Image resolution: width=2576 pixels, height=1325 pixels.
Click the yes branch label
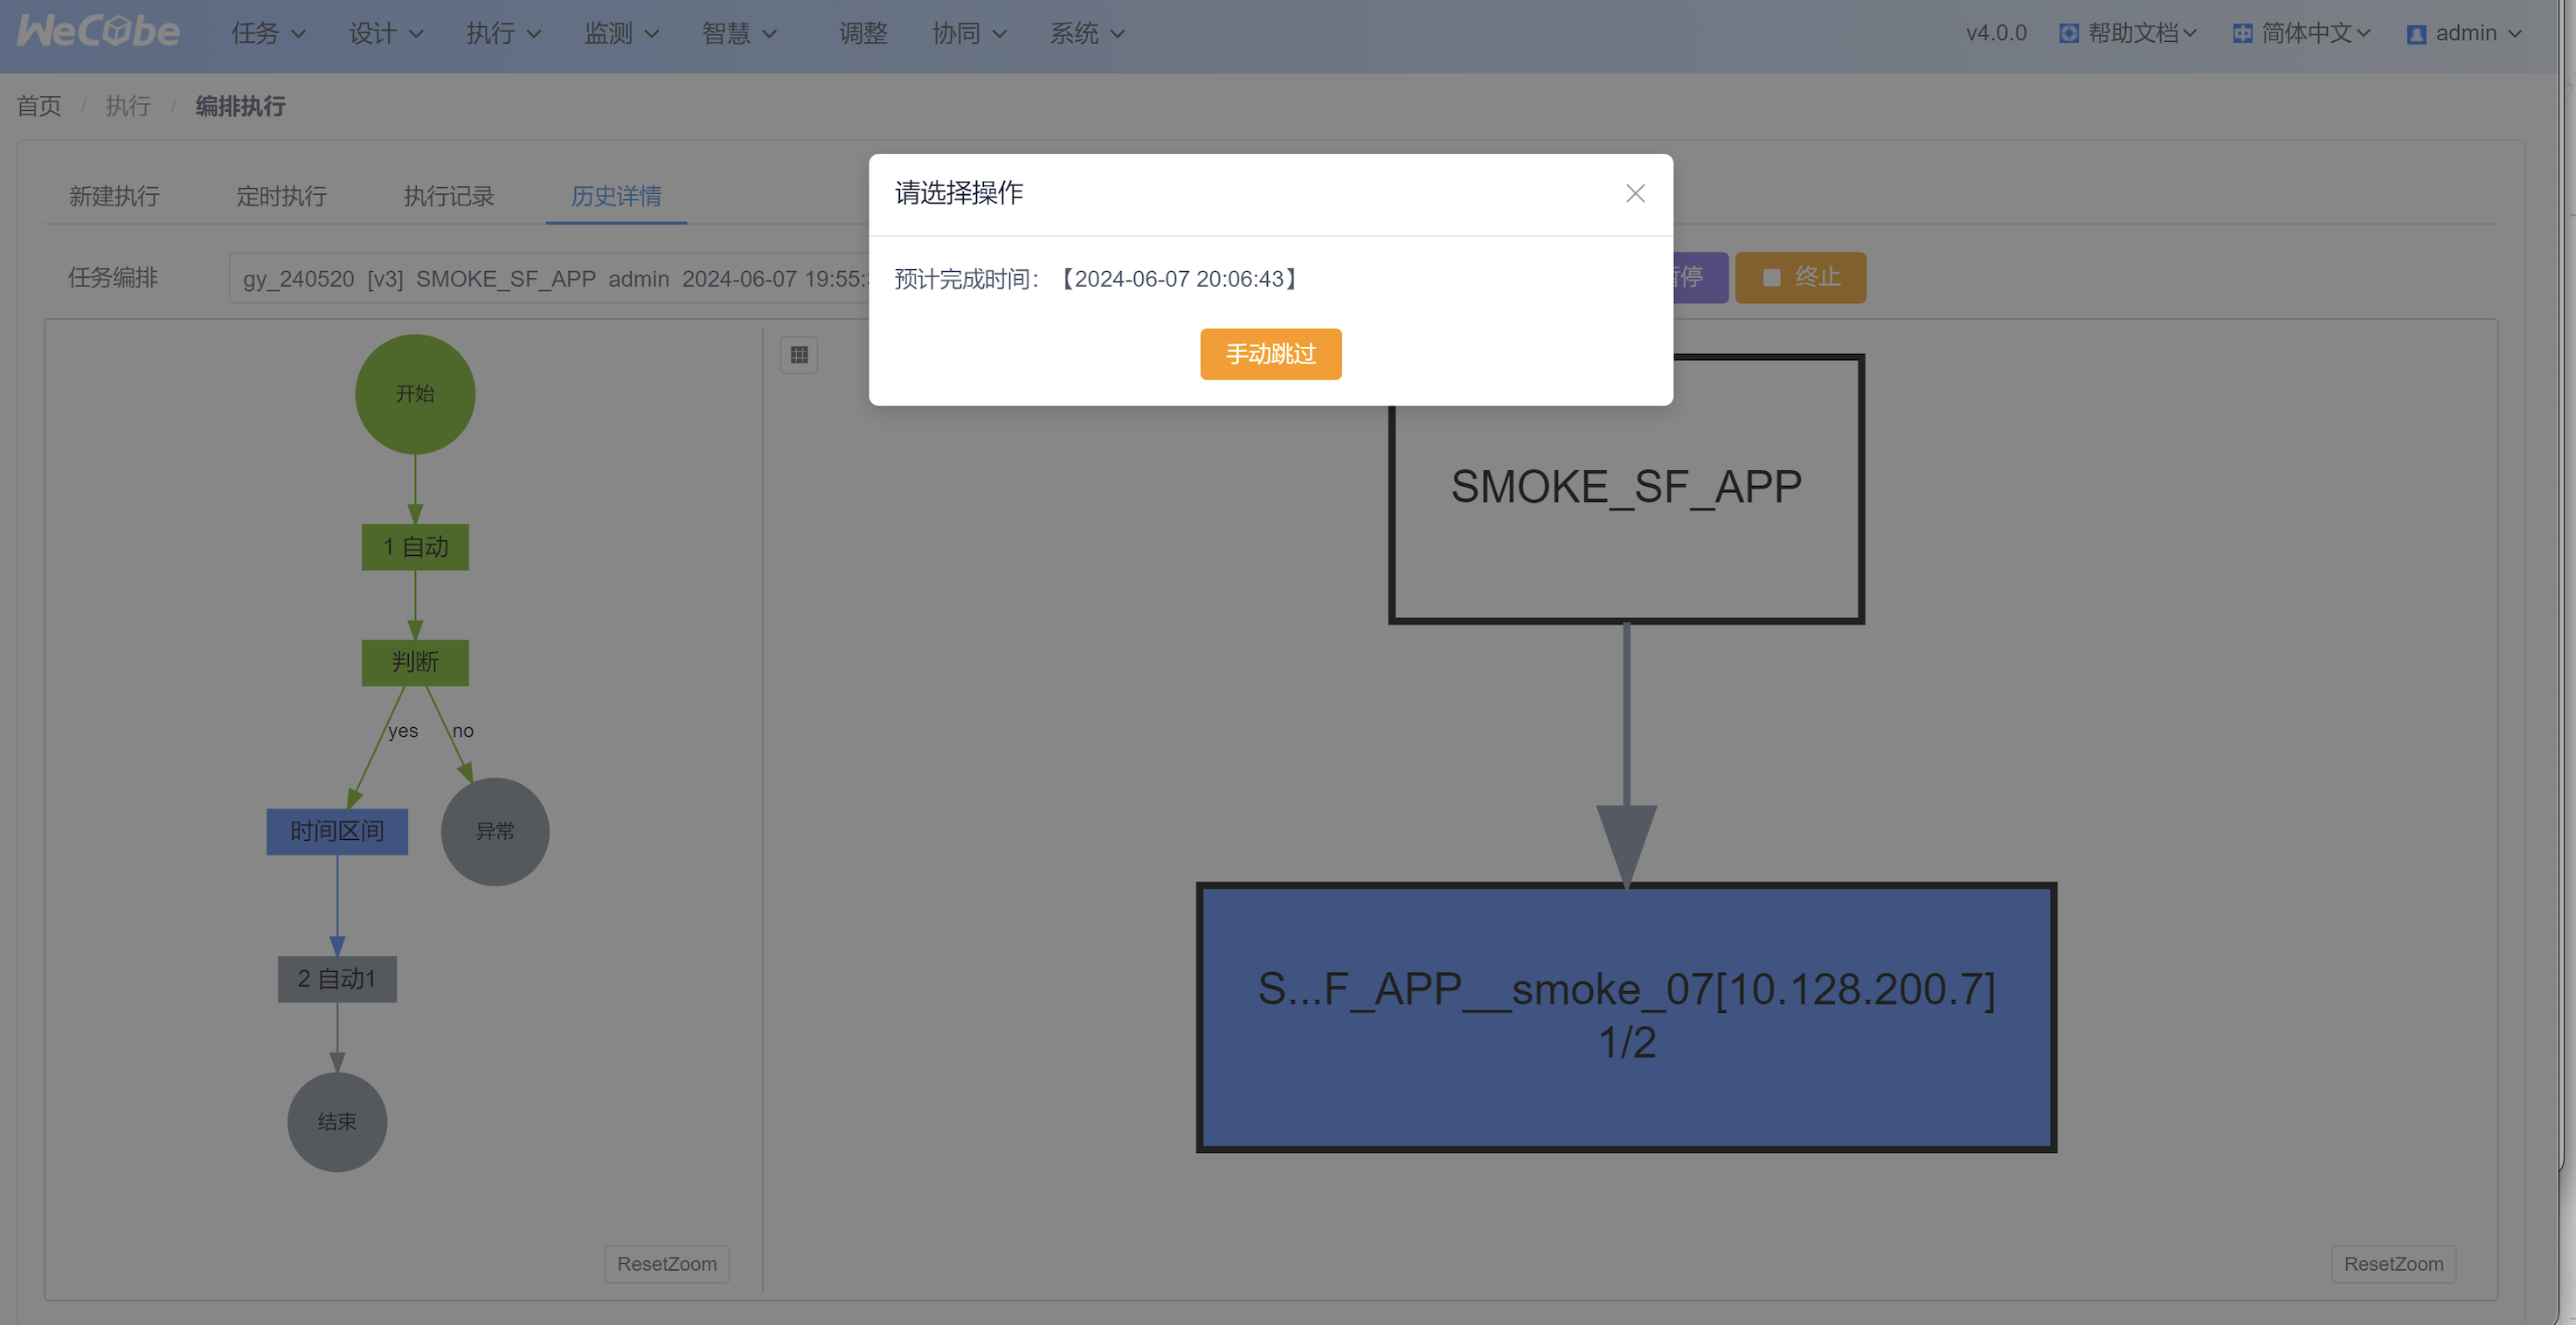pyautogui.click(x=403, y=731)
